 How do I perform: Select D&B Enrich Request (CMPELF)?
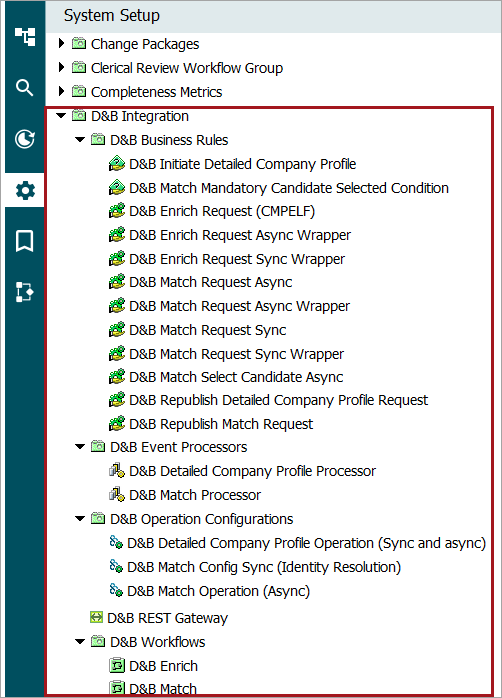point(222,211)
